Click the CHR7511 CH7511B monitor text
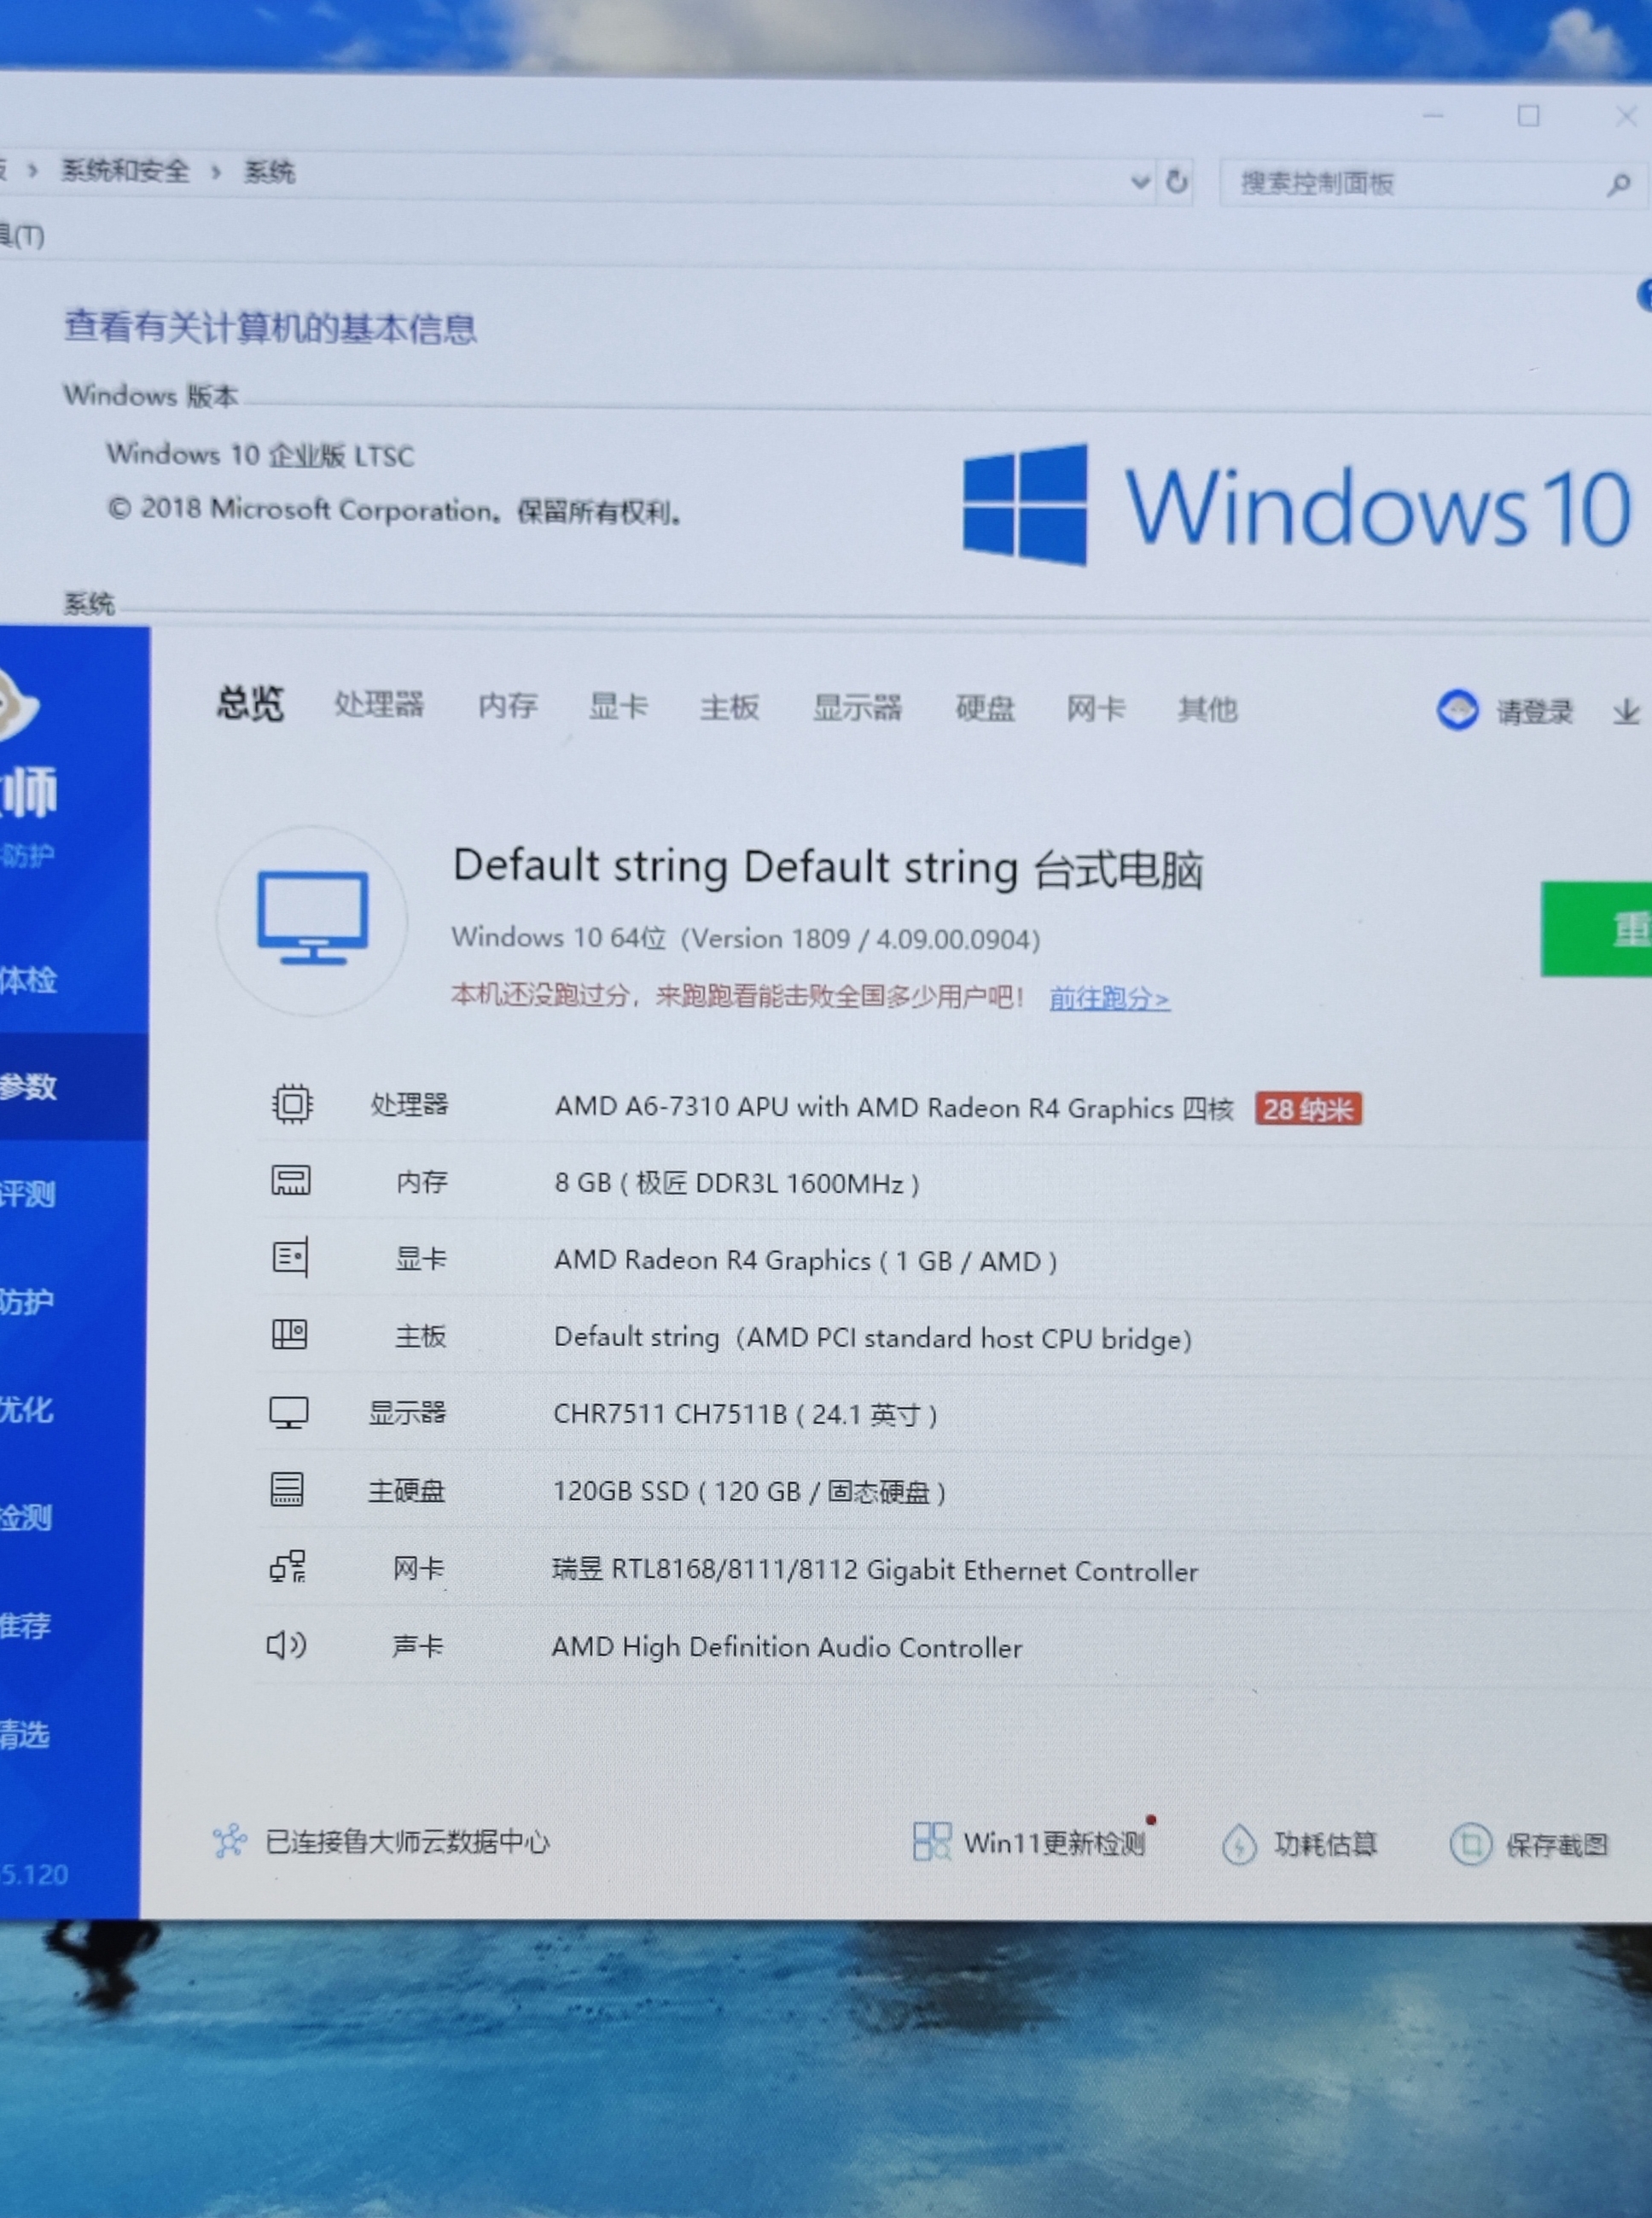 pos(745,1414)
